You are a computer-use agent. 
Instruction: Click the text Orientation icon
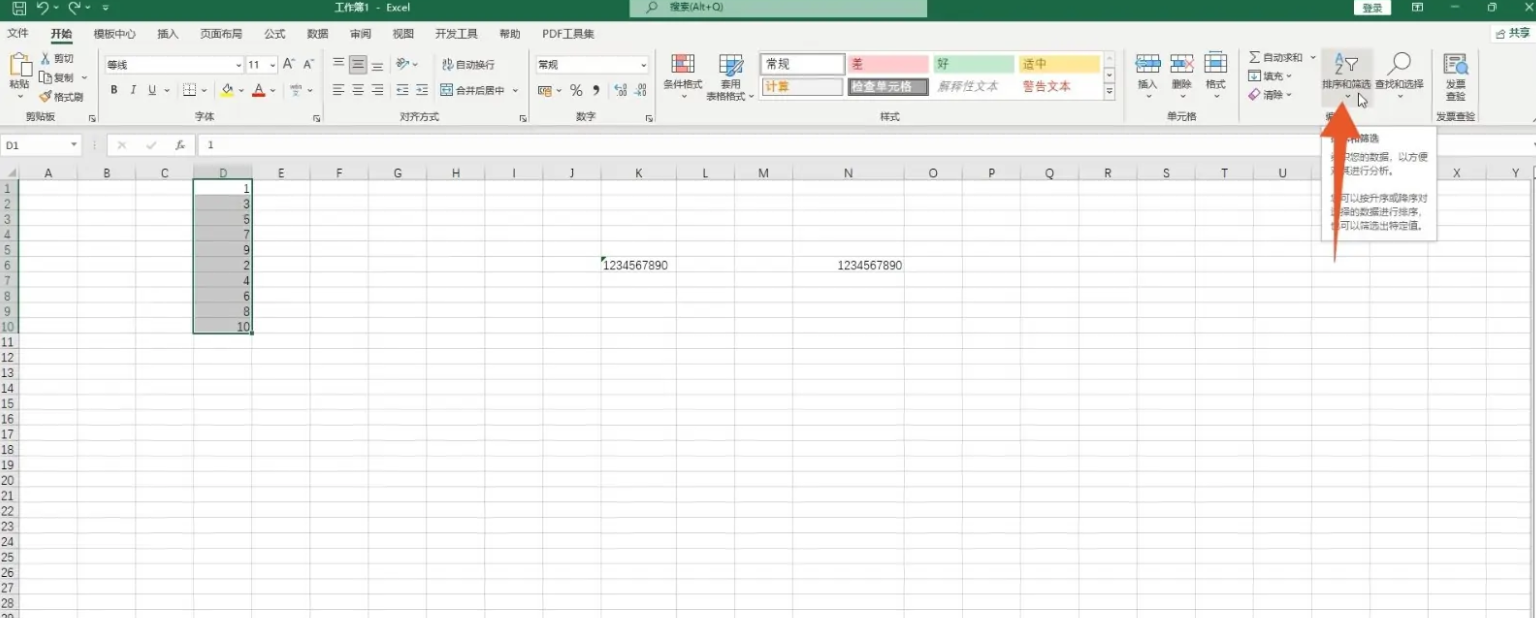(x=403, y=64)
